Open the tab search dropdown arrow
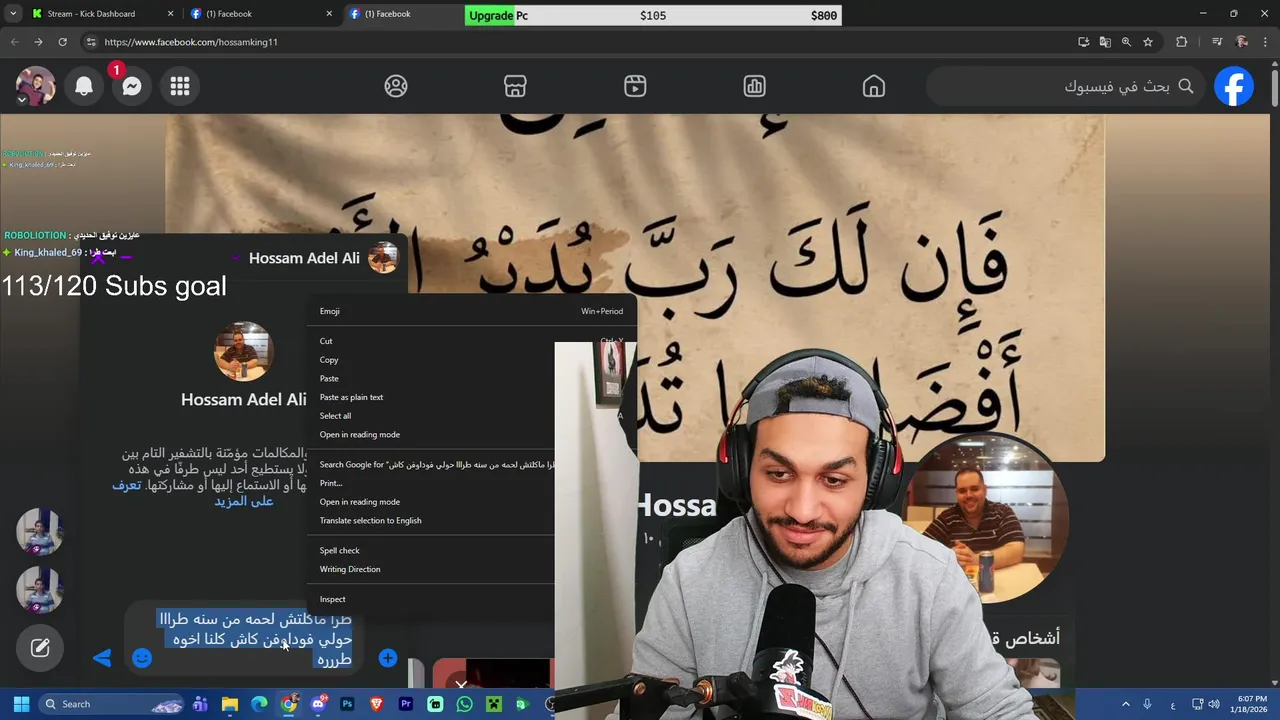1280x720 pixels. tap(12, 14)
